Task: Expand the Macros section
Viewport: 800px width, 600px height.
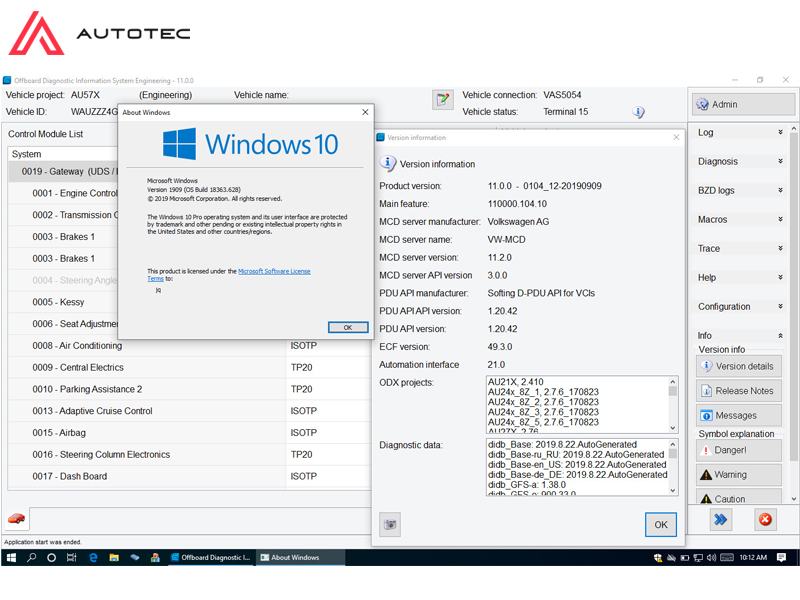Action: [740, 219]
